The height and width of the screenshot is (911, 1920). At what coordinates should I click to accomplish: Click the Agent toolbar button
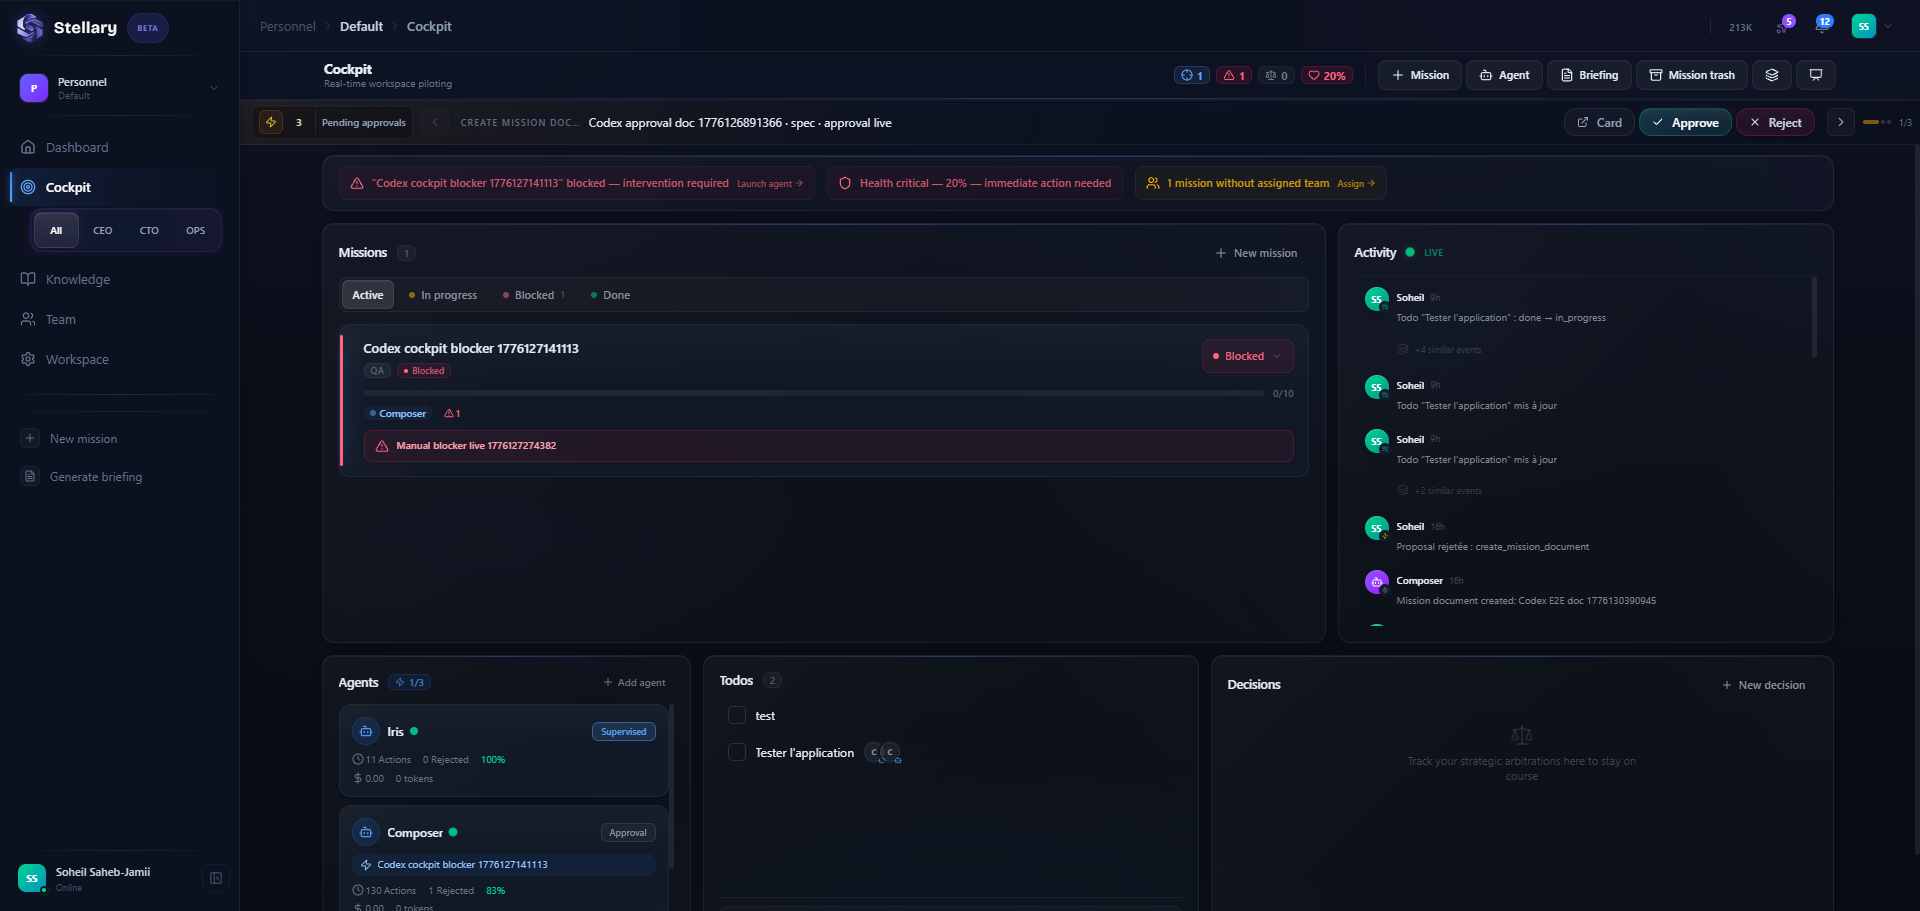[x=1504, y=75]
